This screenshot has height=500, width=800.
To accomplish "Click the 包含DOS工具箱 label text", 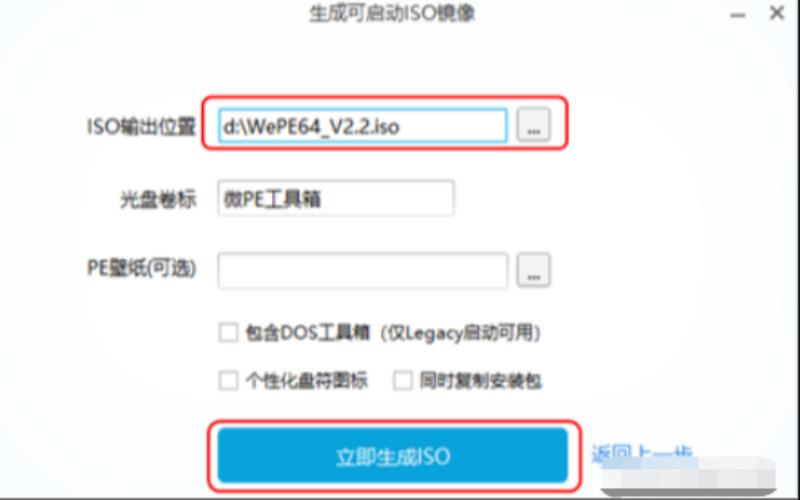I will click(x=307, y=333).
